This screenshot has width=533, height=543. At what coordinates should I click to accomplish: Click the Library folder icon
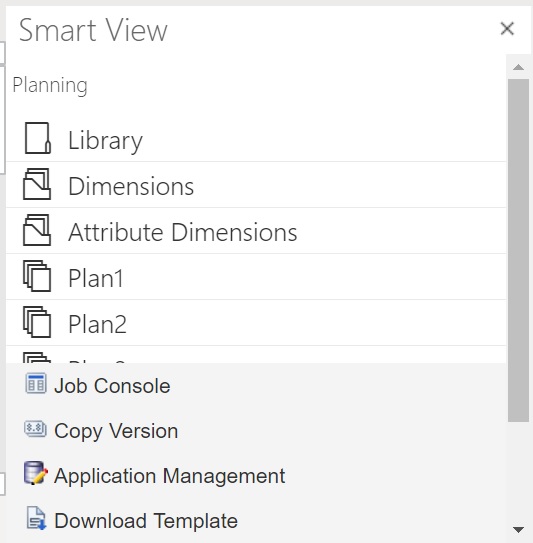coord(37,138)
